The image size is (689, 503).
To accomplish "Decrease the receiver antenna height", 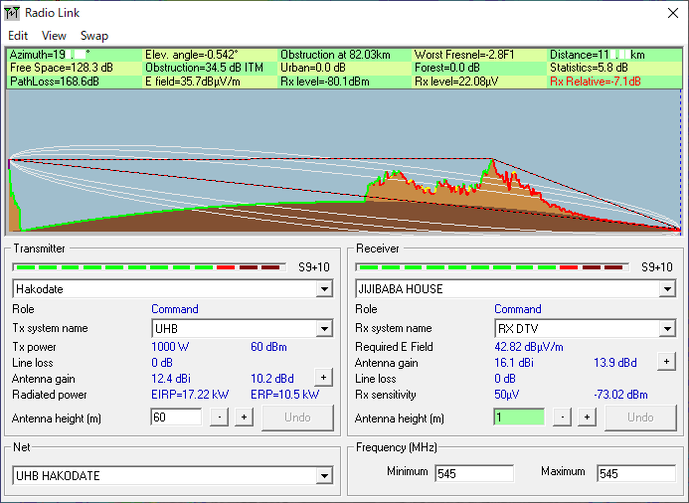I will pyautogui.click(x=562, y=417).
